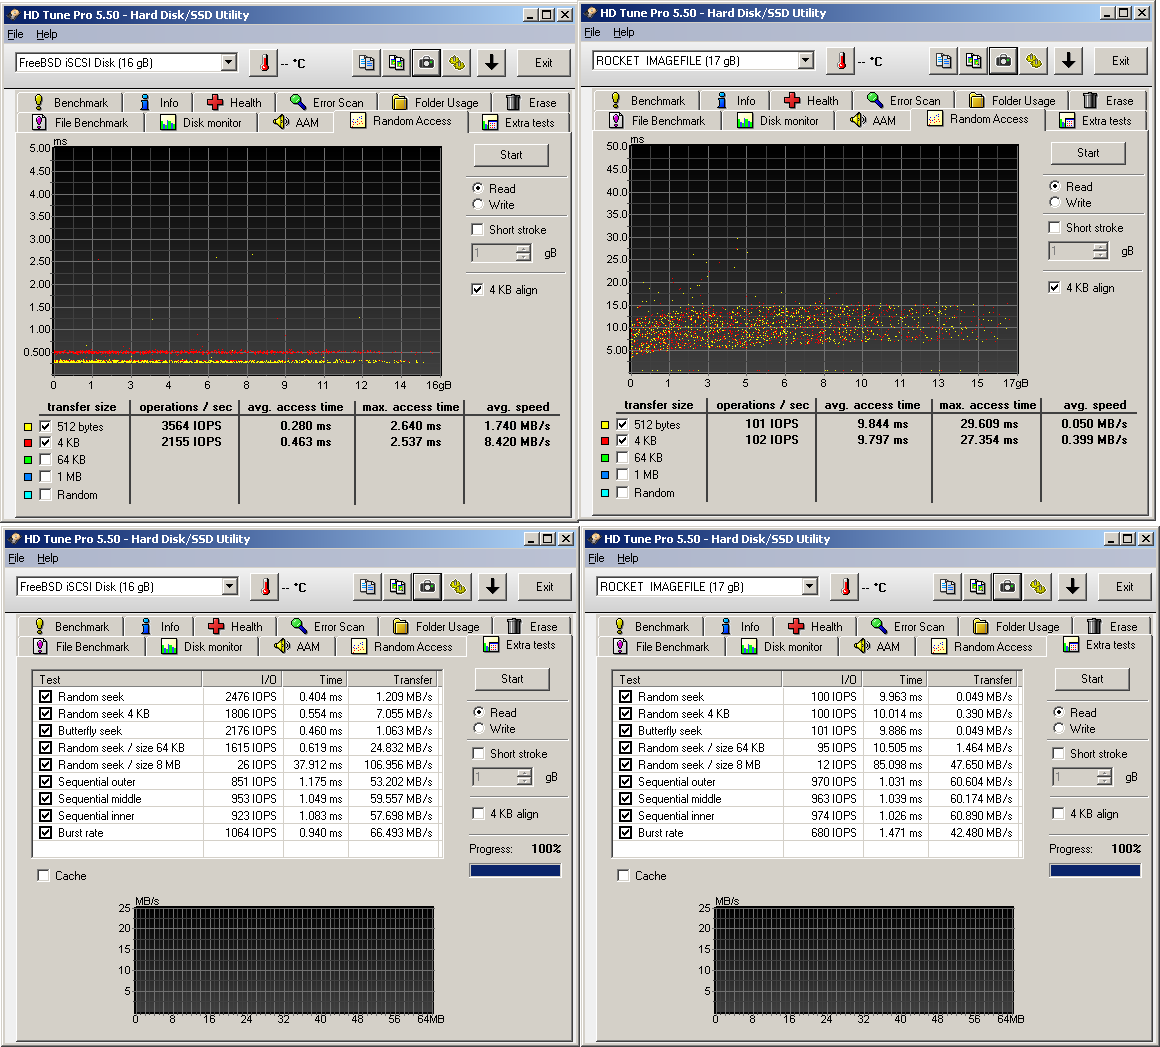Toggle 4 KB align in top-left window
This screenshot has width=1160, height=1047.
pyautogui.click(x=478, y=289)
